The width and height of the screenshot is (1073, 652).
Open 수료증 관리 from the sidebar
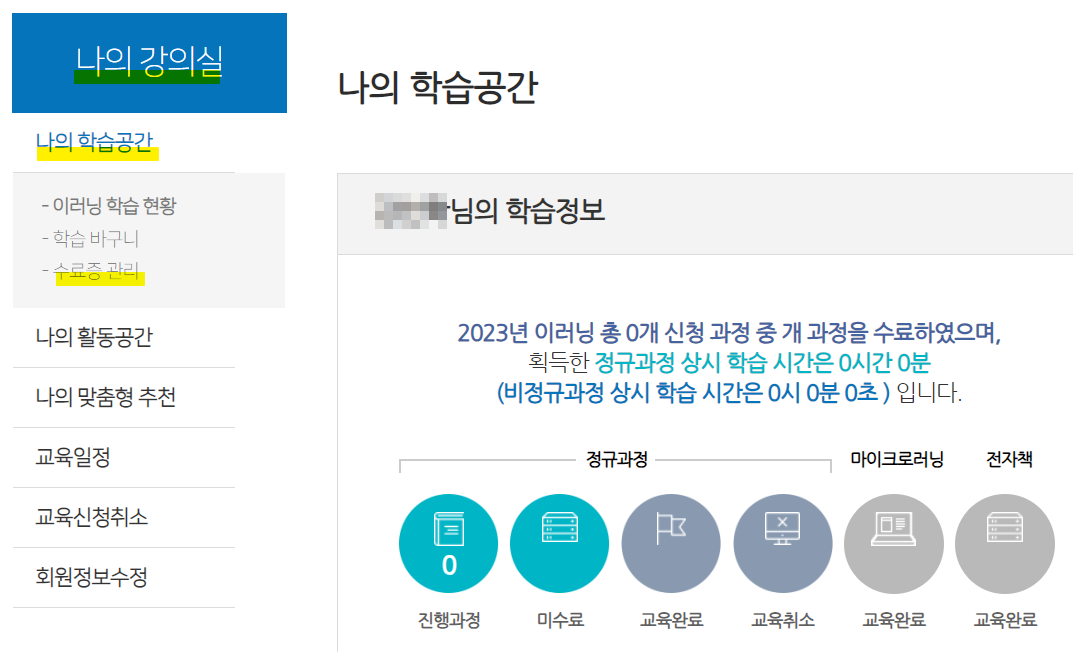click(x=97, y=266)
